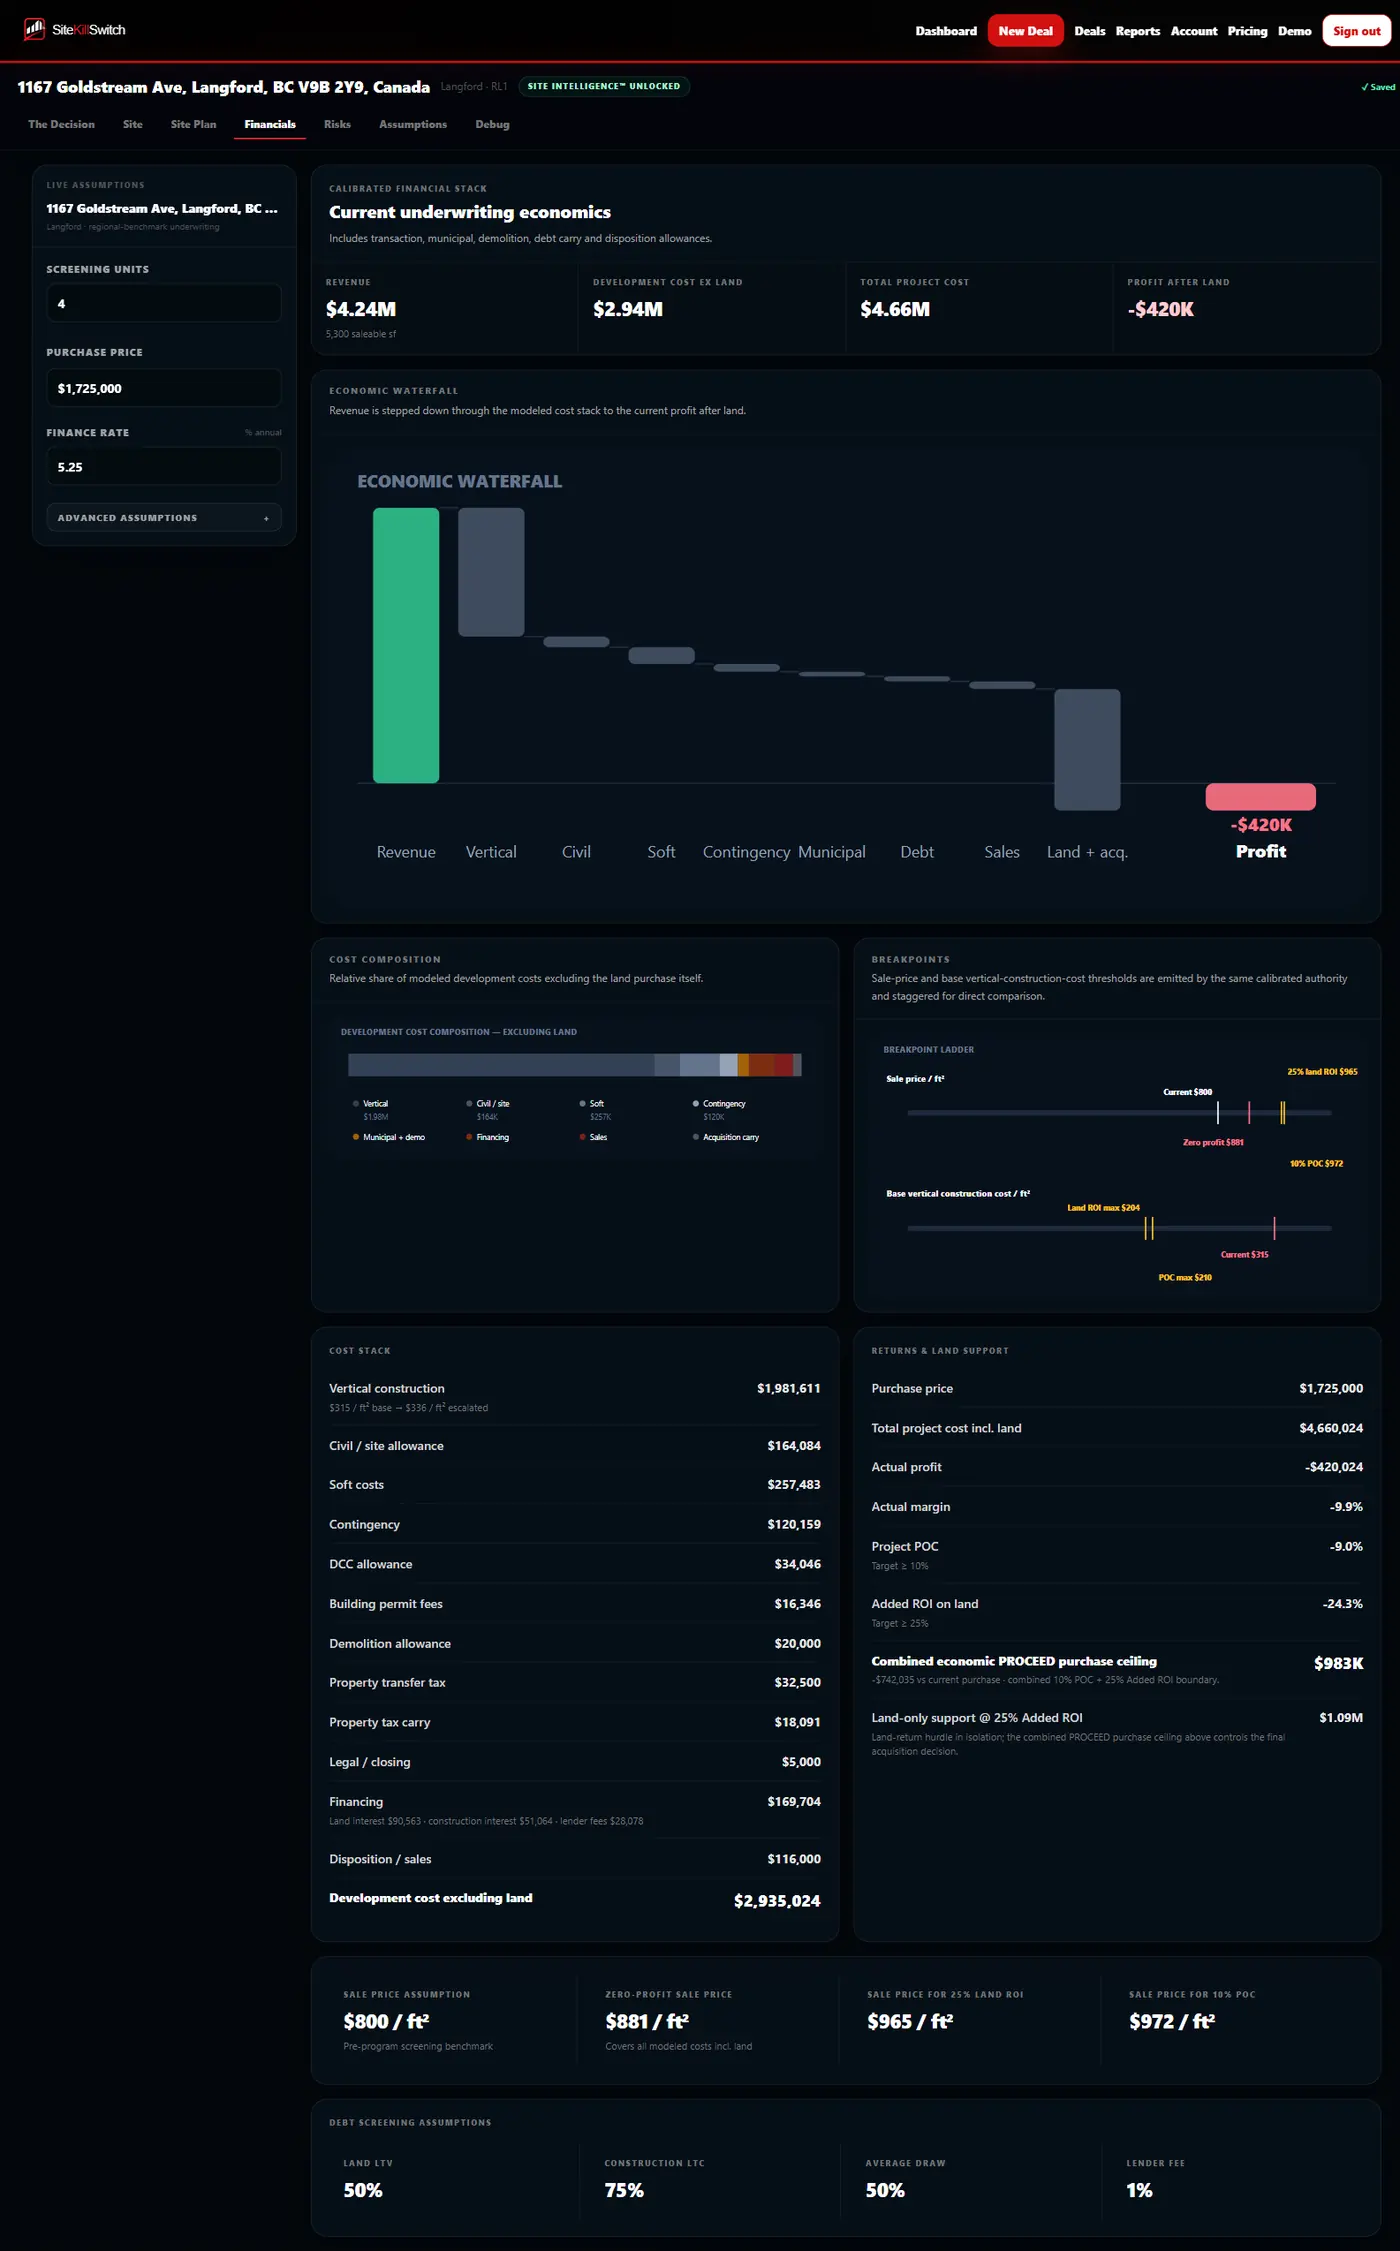Screen dimensions: 1400x2251
Task: Start a New Deal
Action: point(1025,31)
